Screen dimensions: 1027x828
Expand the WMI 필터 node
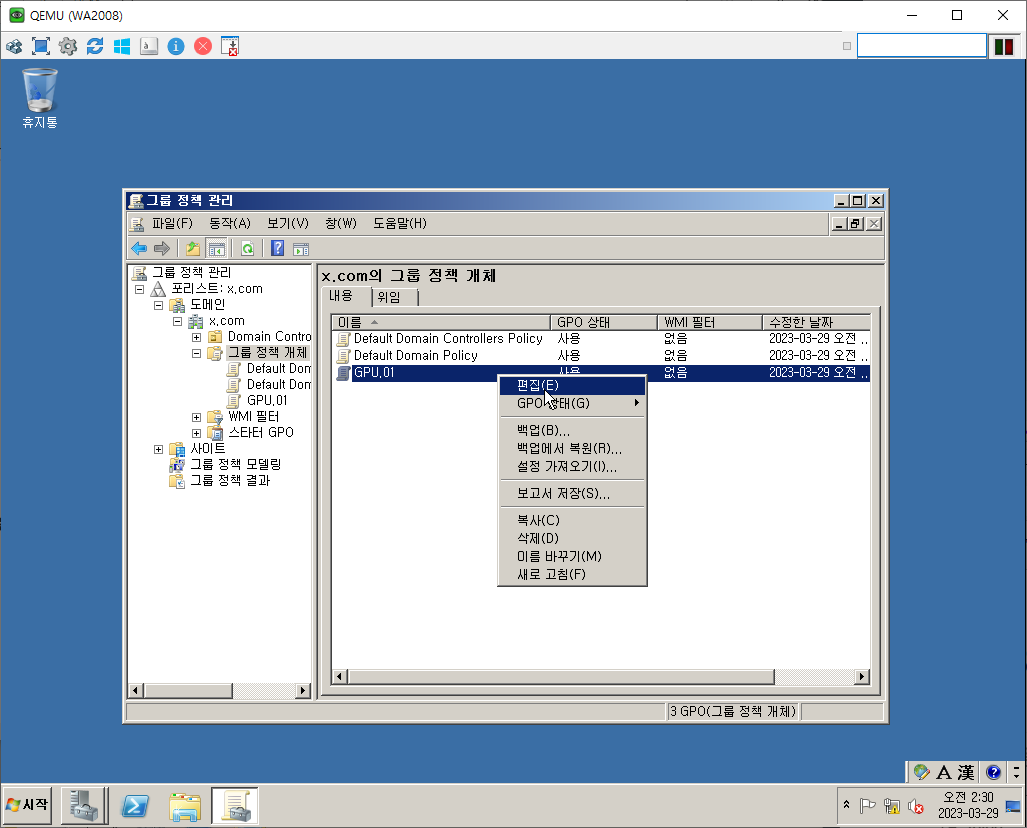pyautogui.click(x=196, y=417)
